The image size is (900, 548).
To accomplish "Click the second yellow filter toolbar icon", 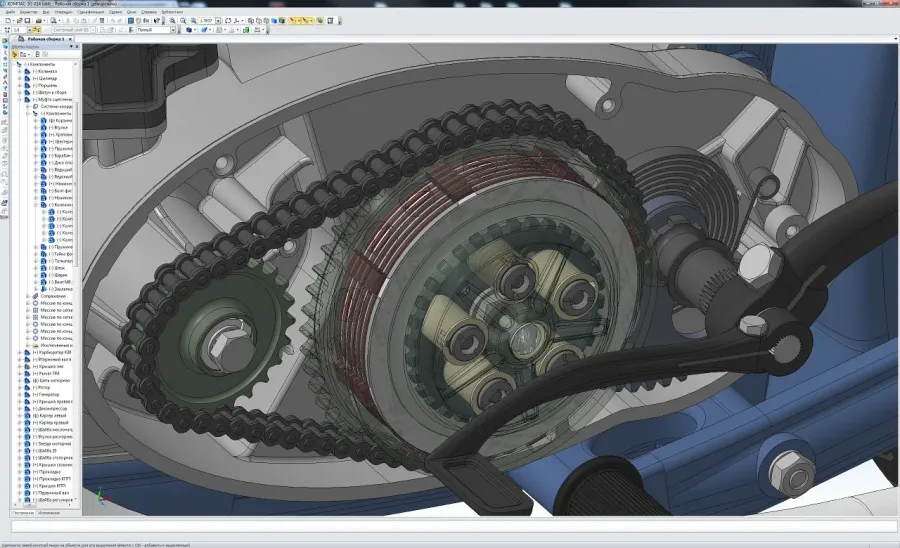I will click(307, 21).
